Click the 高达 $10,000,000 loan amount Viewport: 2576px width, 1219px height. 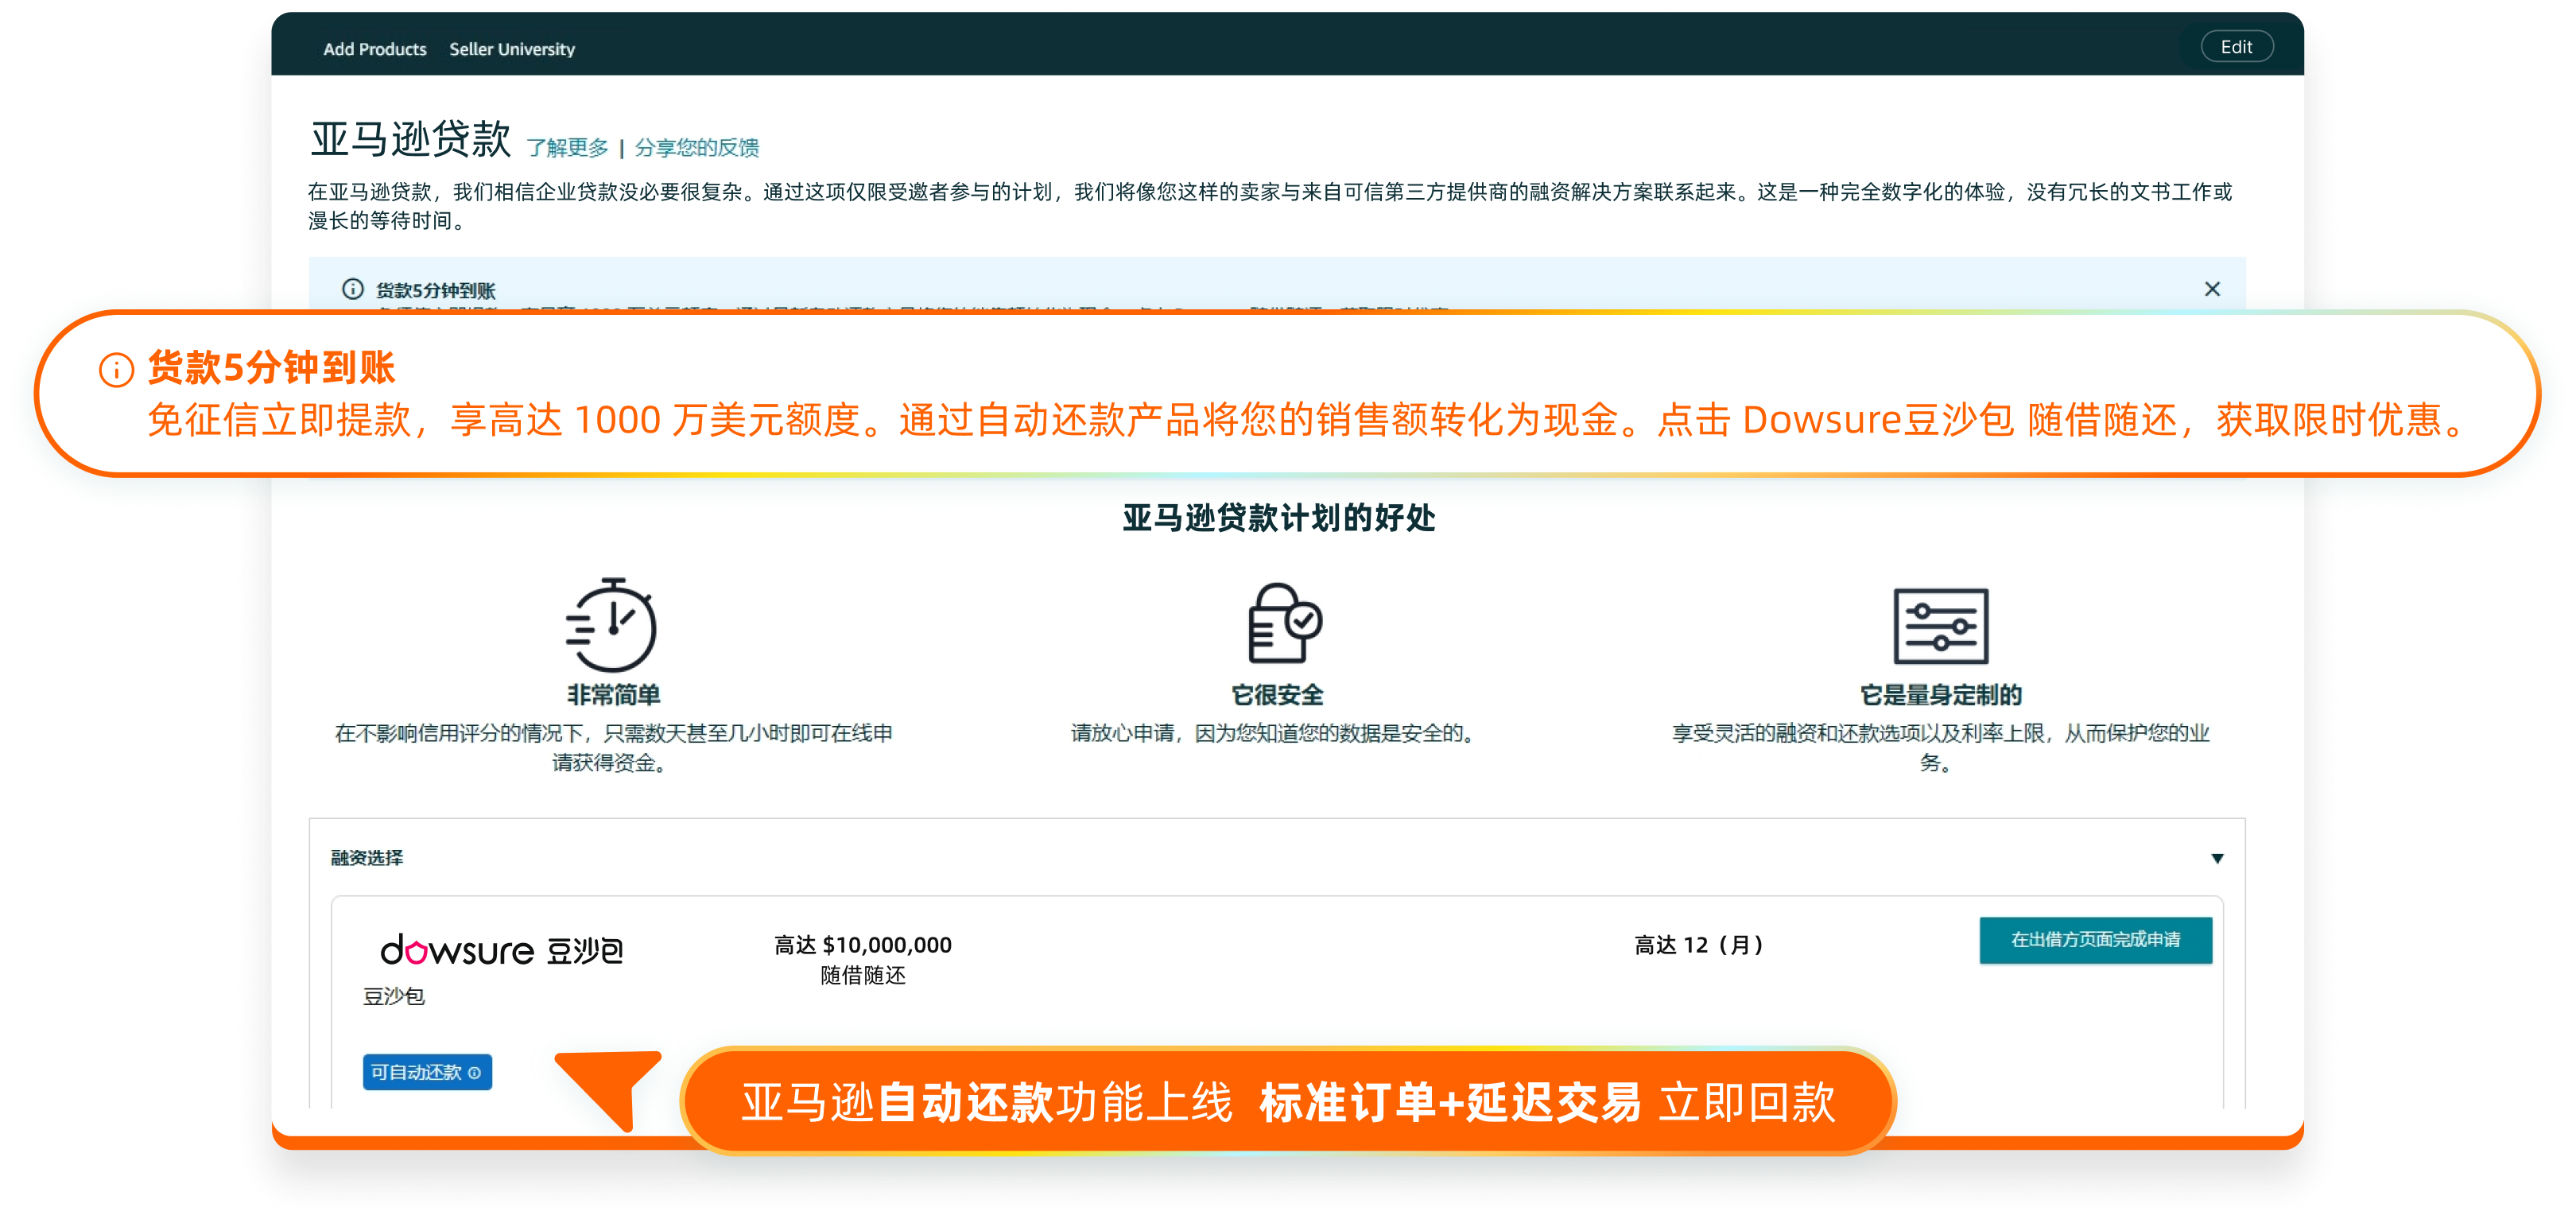pyautogui.click(x=862, y=945)
